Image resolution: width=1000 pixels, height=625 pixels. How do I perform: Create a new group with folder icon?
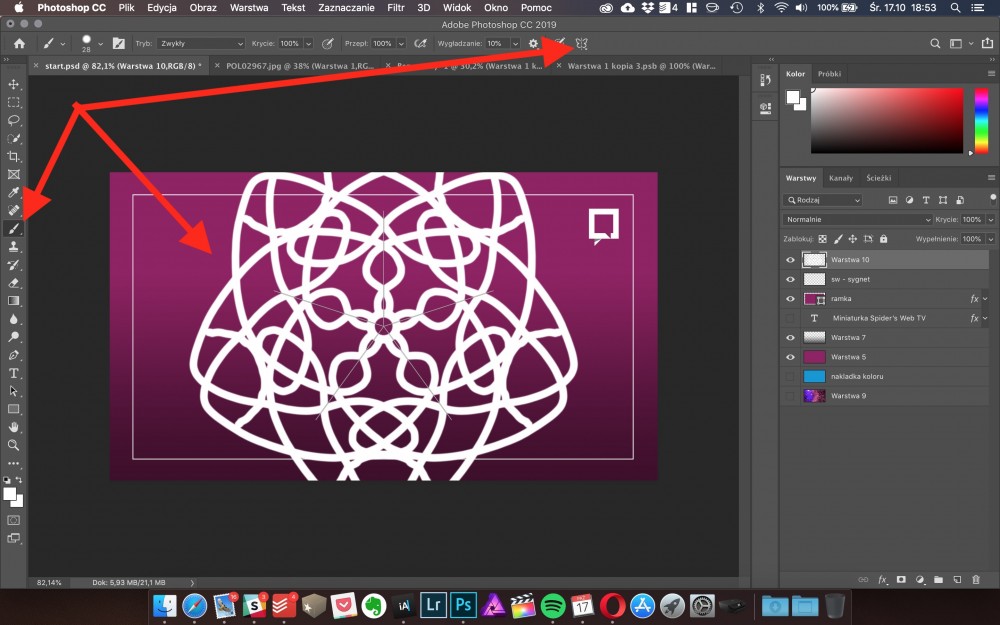(938, 580)
